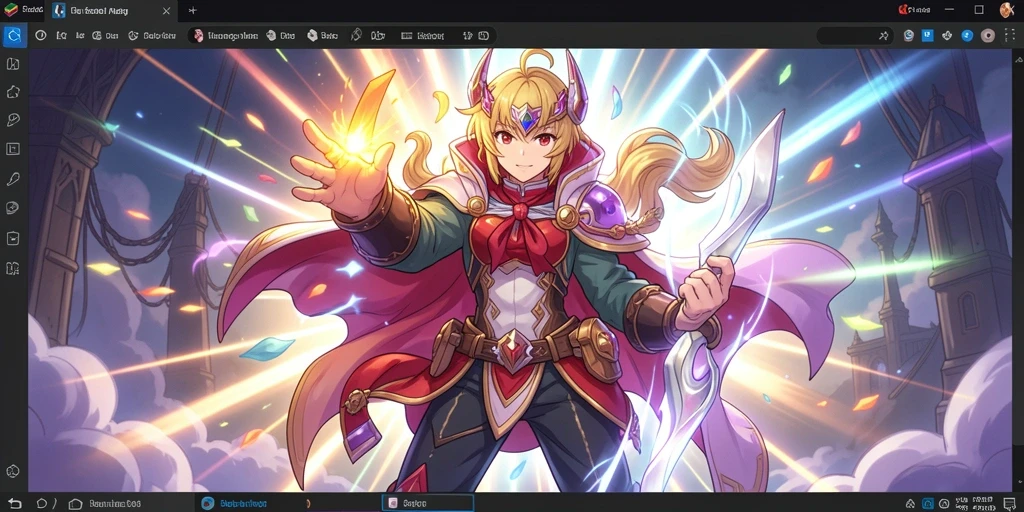This screenshot has height=512, width=1024.
Task: Click the highlighted taskbar item with pink icon
Action: [428, 503]
